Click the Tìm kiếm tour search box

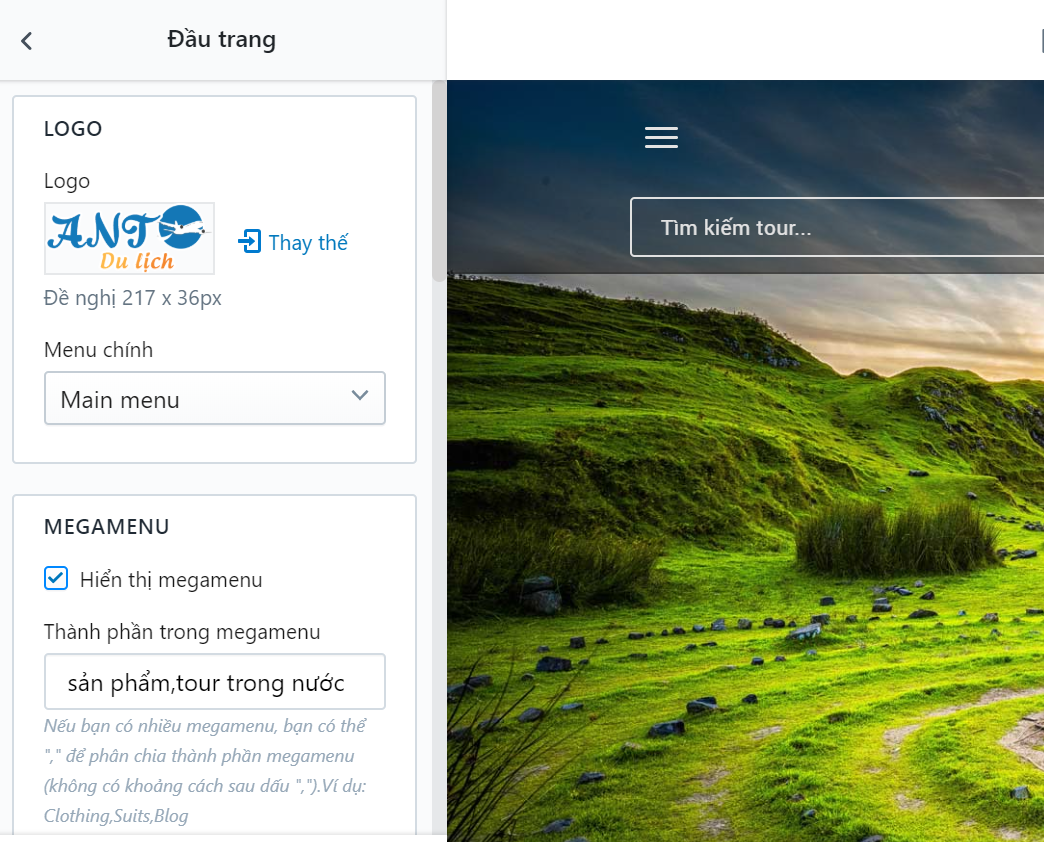(x=837, y=227)
